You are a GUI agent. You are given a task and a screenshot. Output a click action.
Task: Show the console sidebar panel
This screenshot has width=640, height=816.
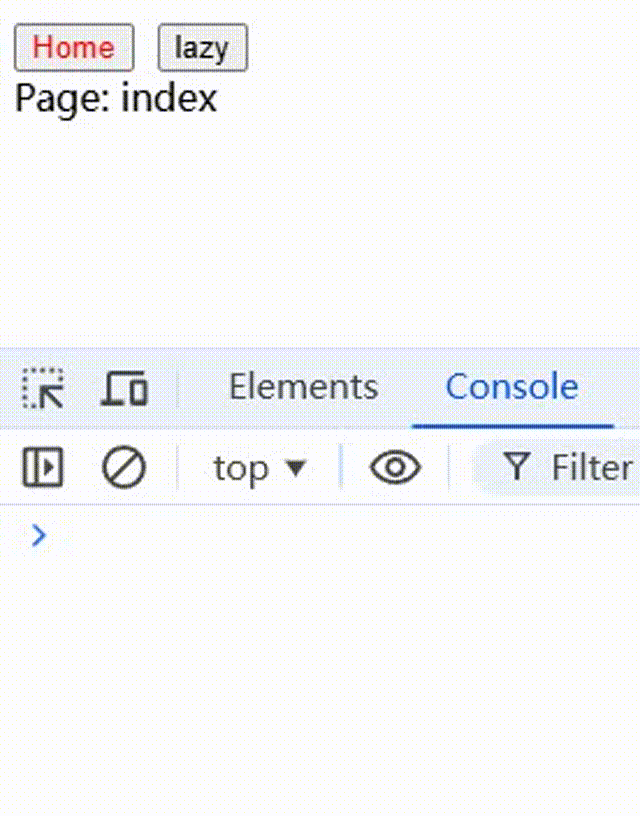pos(43,467)
